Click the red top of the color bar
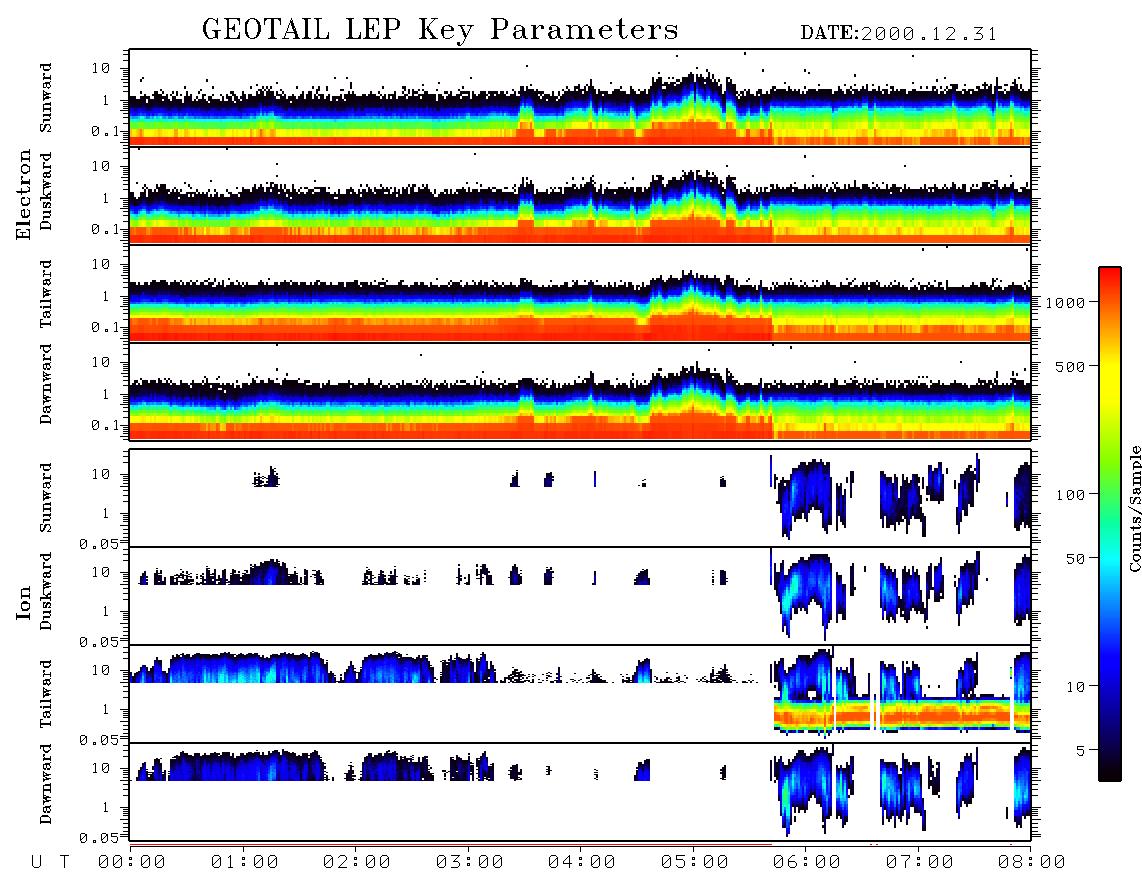This screenshot has width=1142, height=880. (x=1110, y=280)
